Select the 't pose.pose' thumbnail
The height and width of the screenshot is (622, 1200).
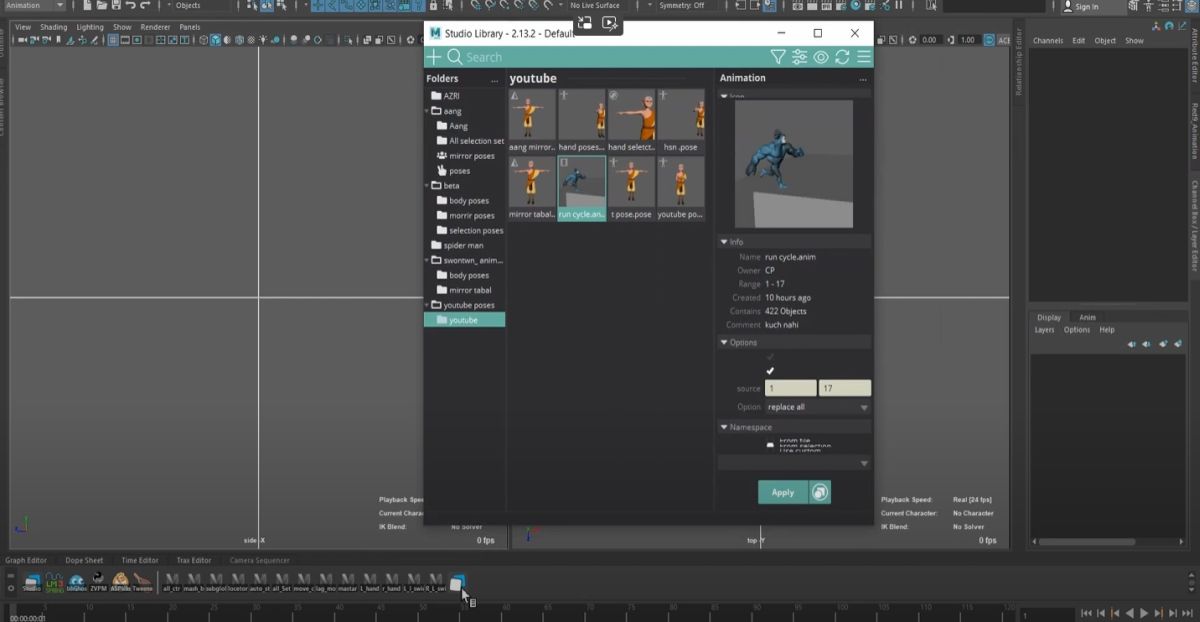tap(631, 187)
